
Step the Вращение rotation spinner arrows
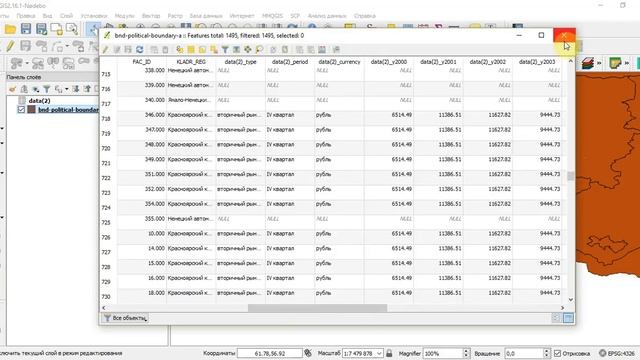[547, 353]
